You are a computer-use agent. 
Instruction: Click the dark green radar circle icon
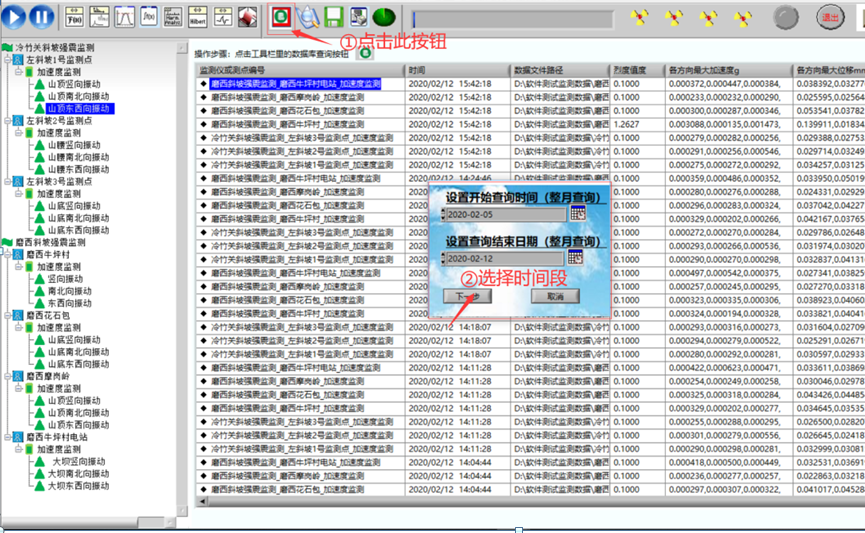[x=383, y=17]
